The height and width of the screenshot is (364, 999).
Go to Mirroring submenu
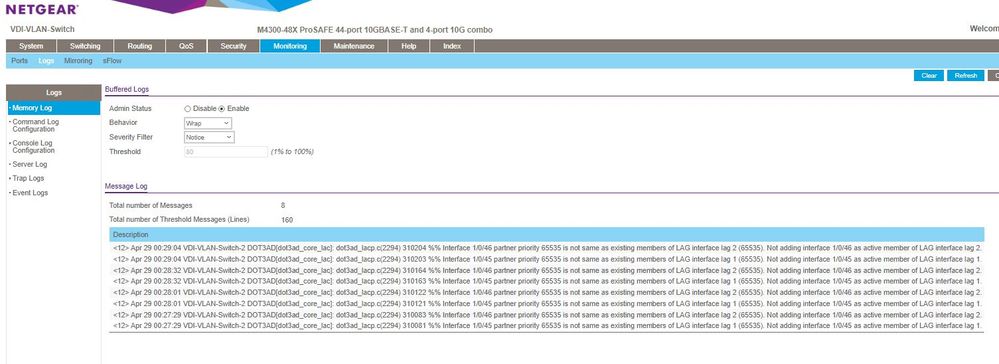click(78, 61)
